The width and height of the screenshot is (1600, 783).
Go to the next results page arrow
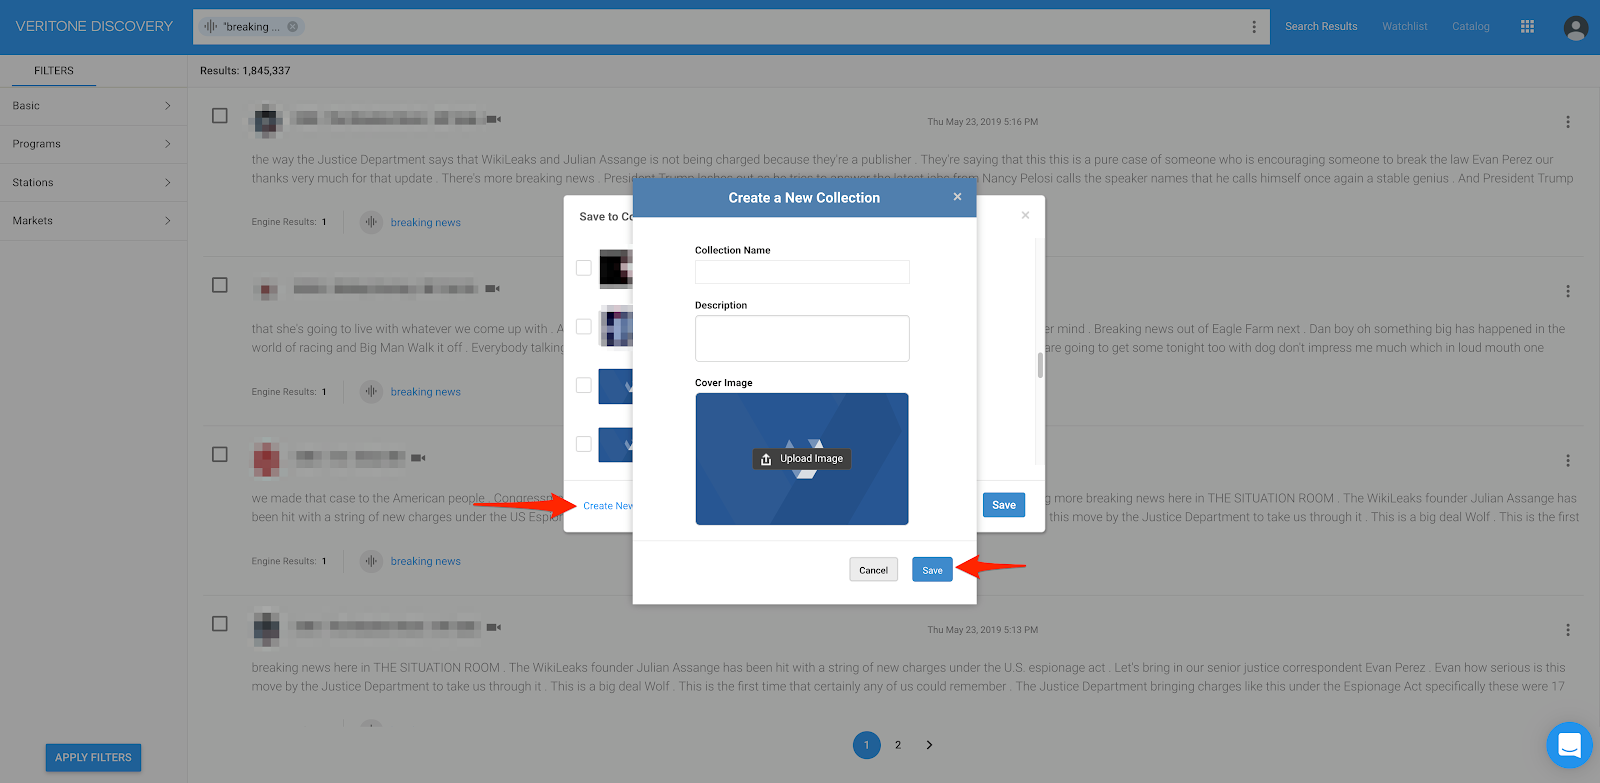(x=929, y=745)
